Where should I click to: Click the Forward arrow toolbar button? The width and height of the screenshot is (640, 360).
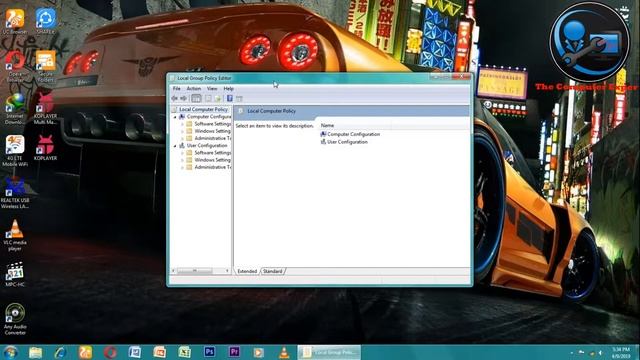click(184, 98)
